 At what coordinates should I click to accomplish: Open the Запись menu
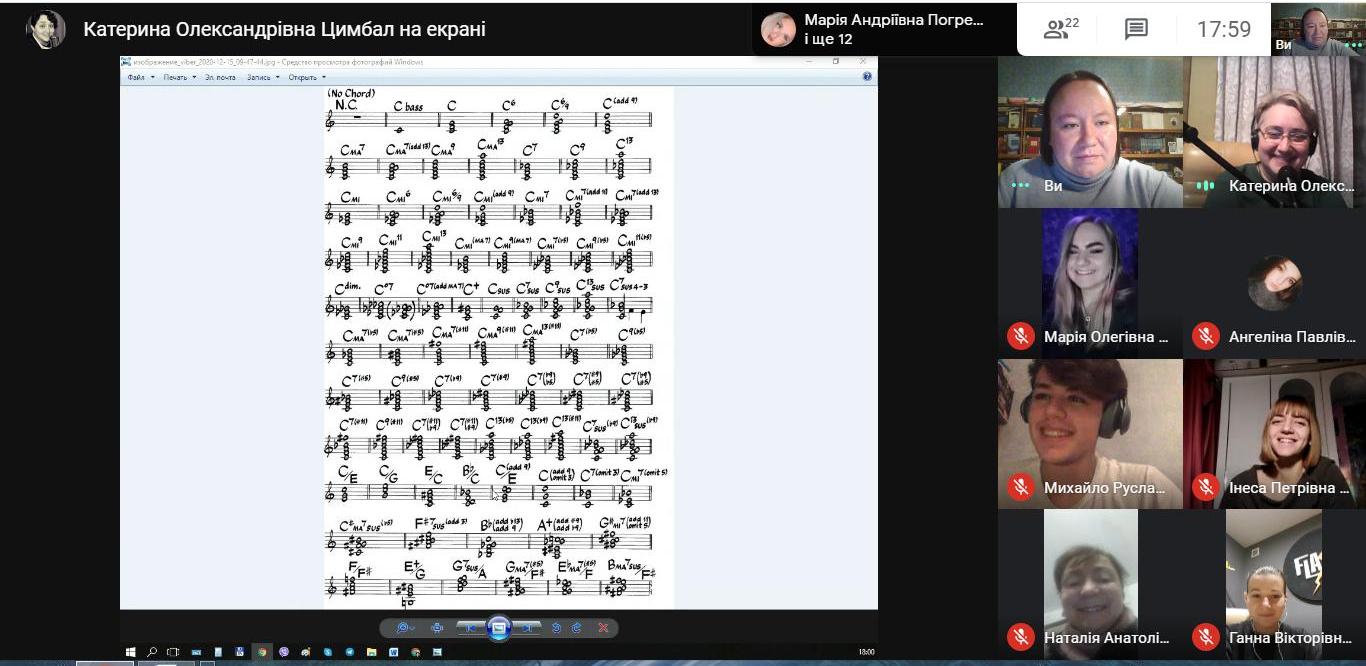click(261, 77)
